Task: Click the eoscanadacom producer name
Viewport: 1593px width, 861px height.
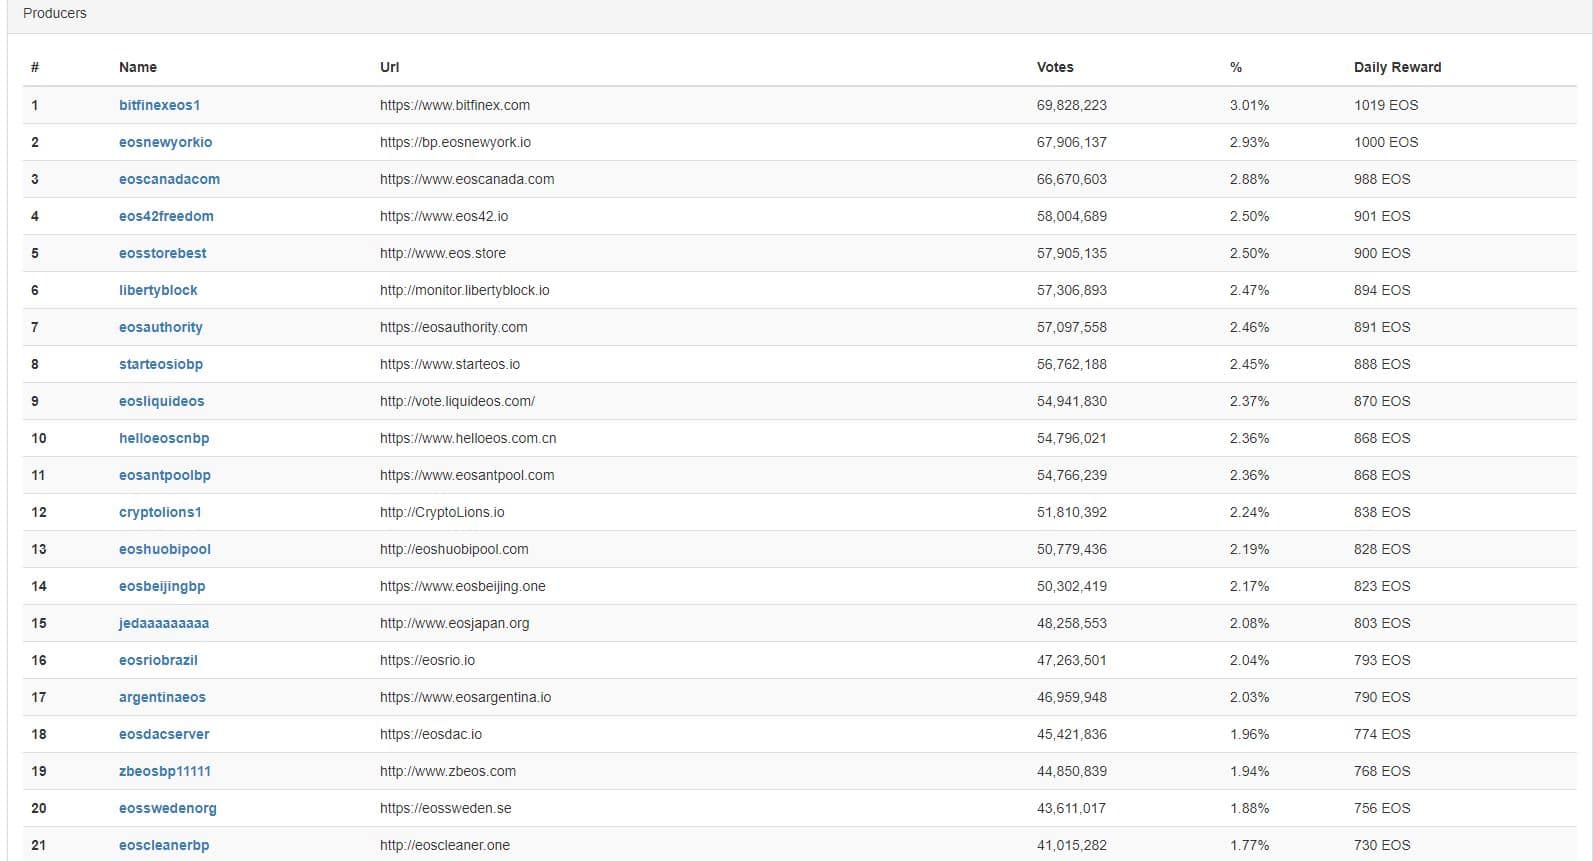Action: coord(169,179)
